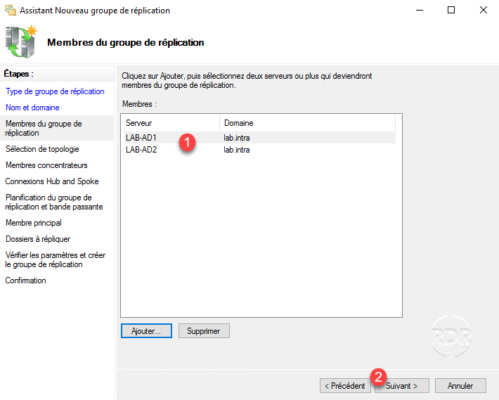
Task: Continue with the Suivant button
Action: (402, 386)
